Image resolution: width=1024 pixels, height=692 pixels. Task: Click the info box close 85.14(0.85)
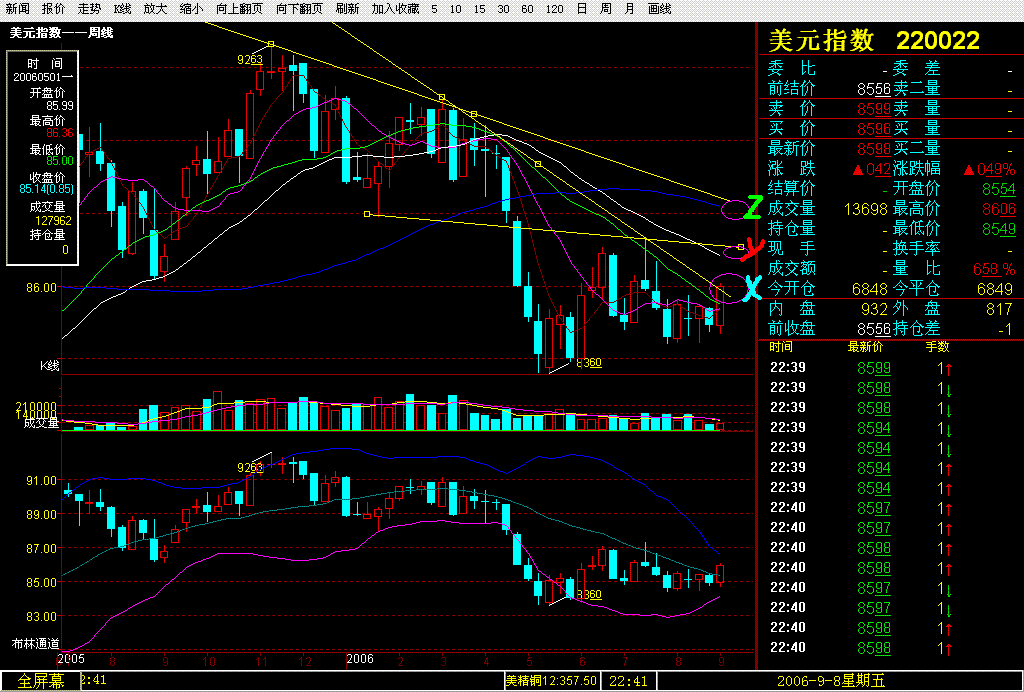point(46,189)
